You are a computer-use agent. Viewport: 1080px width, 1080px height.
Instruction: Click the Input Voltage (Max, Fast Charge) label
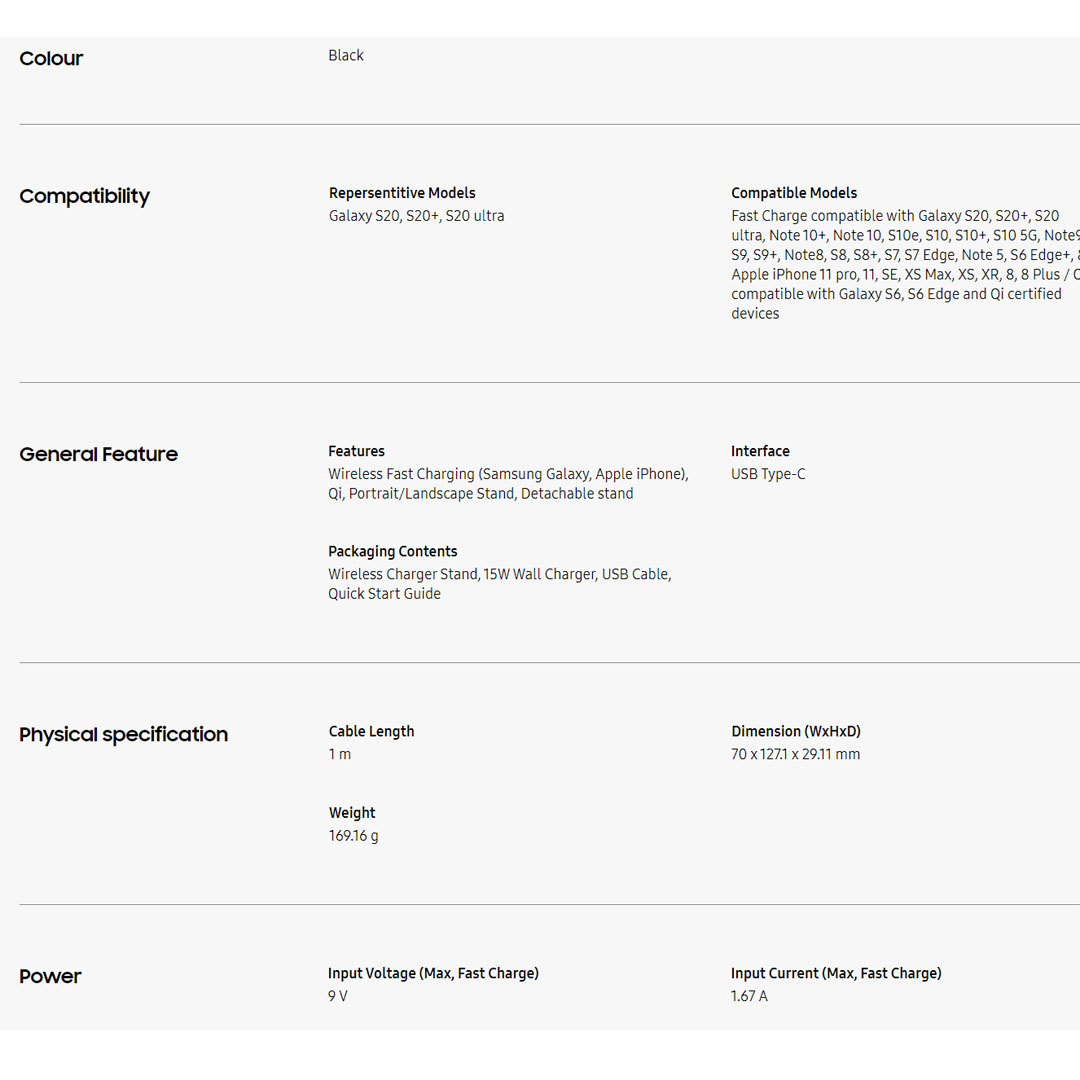433,973
